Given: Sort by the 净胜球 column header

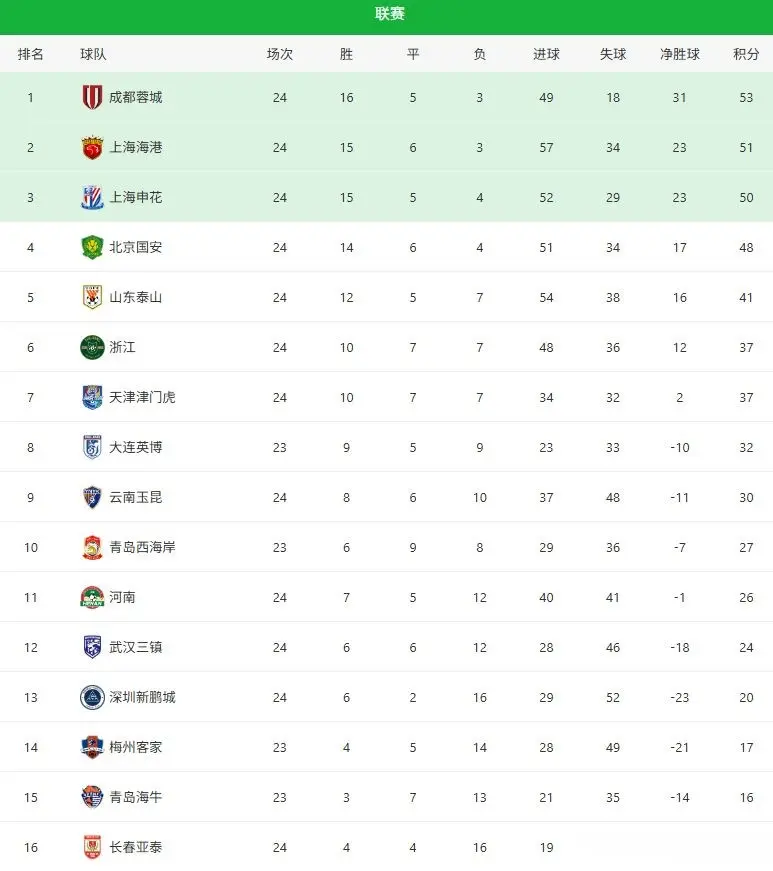Looking at the screenshot, I should click(679, 54).
